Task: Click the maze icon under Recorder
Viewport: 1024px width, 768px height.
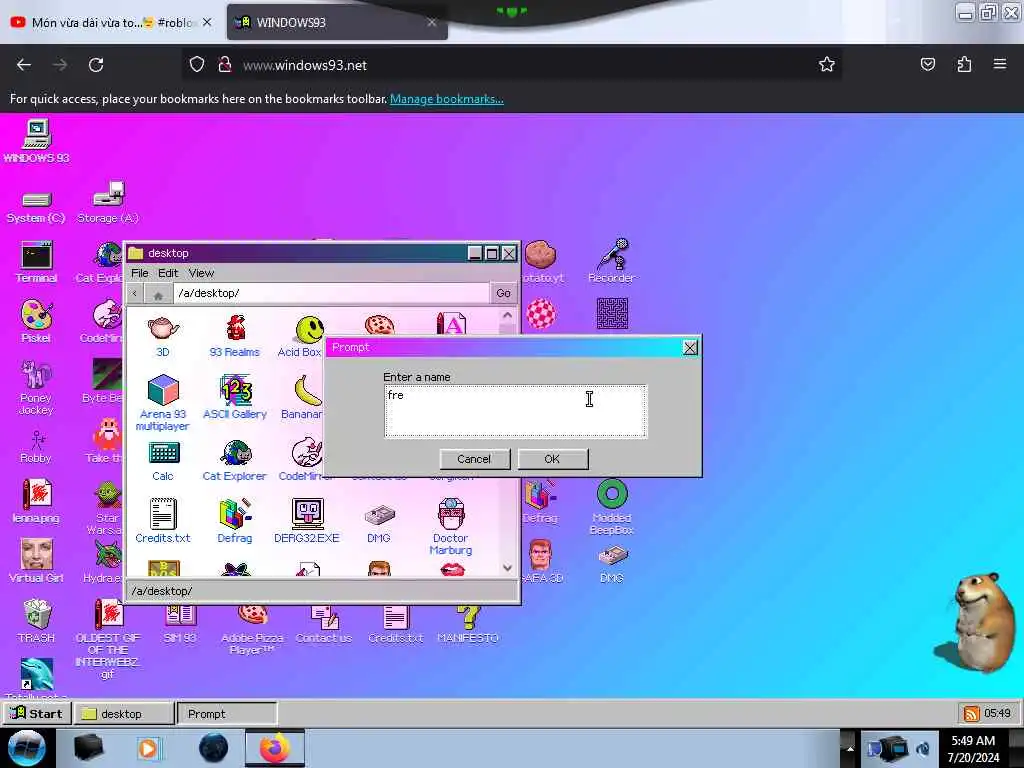Action: click(612, 313)
